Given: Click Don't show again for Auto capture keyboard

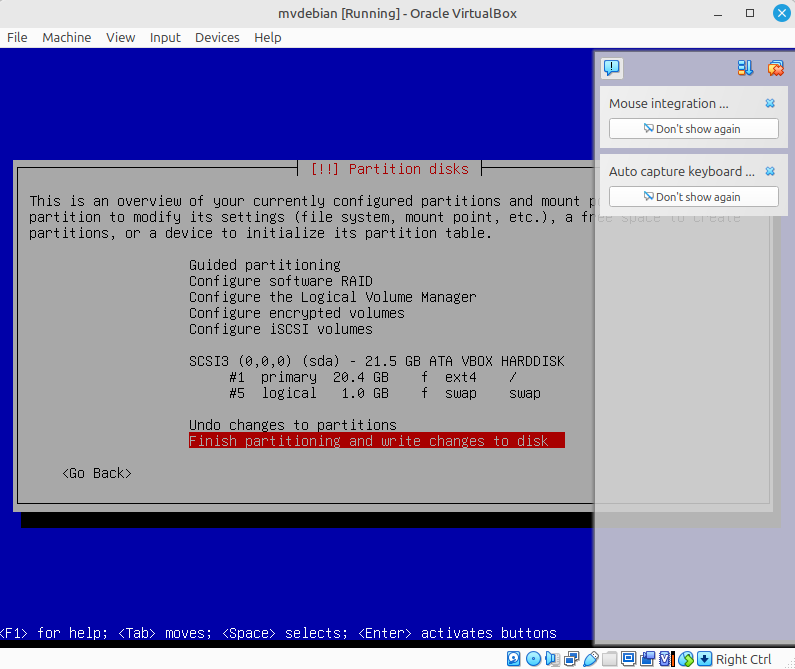Looking at the screenshot, I should tap(693, 197).
